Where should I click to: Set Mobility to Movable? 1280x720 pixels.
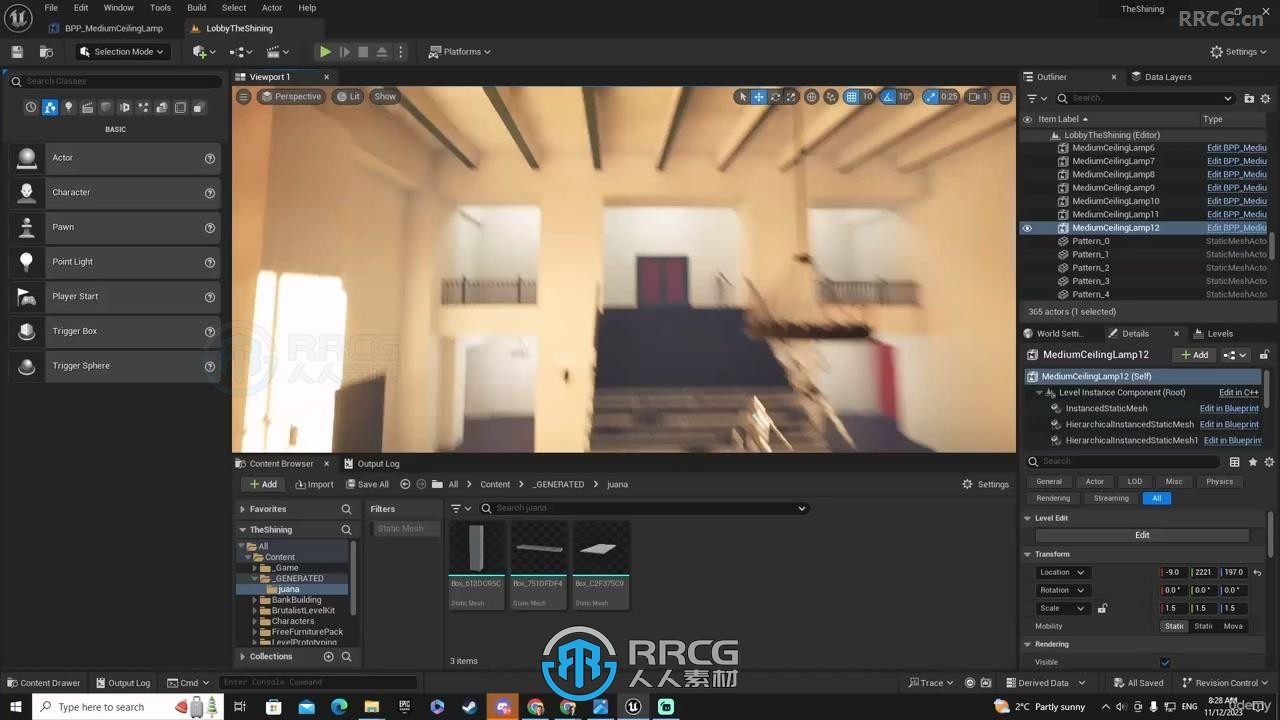[x=1233, y=626]
